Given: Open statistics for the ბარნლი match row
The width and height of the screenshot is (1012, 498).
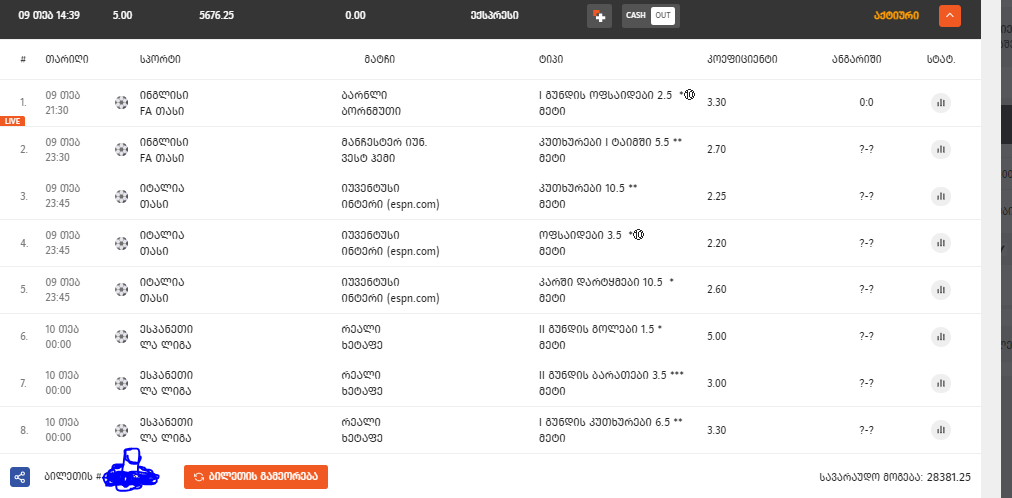Looking at the screenshot, I should (940, 103).
